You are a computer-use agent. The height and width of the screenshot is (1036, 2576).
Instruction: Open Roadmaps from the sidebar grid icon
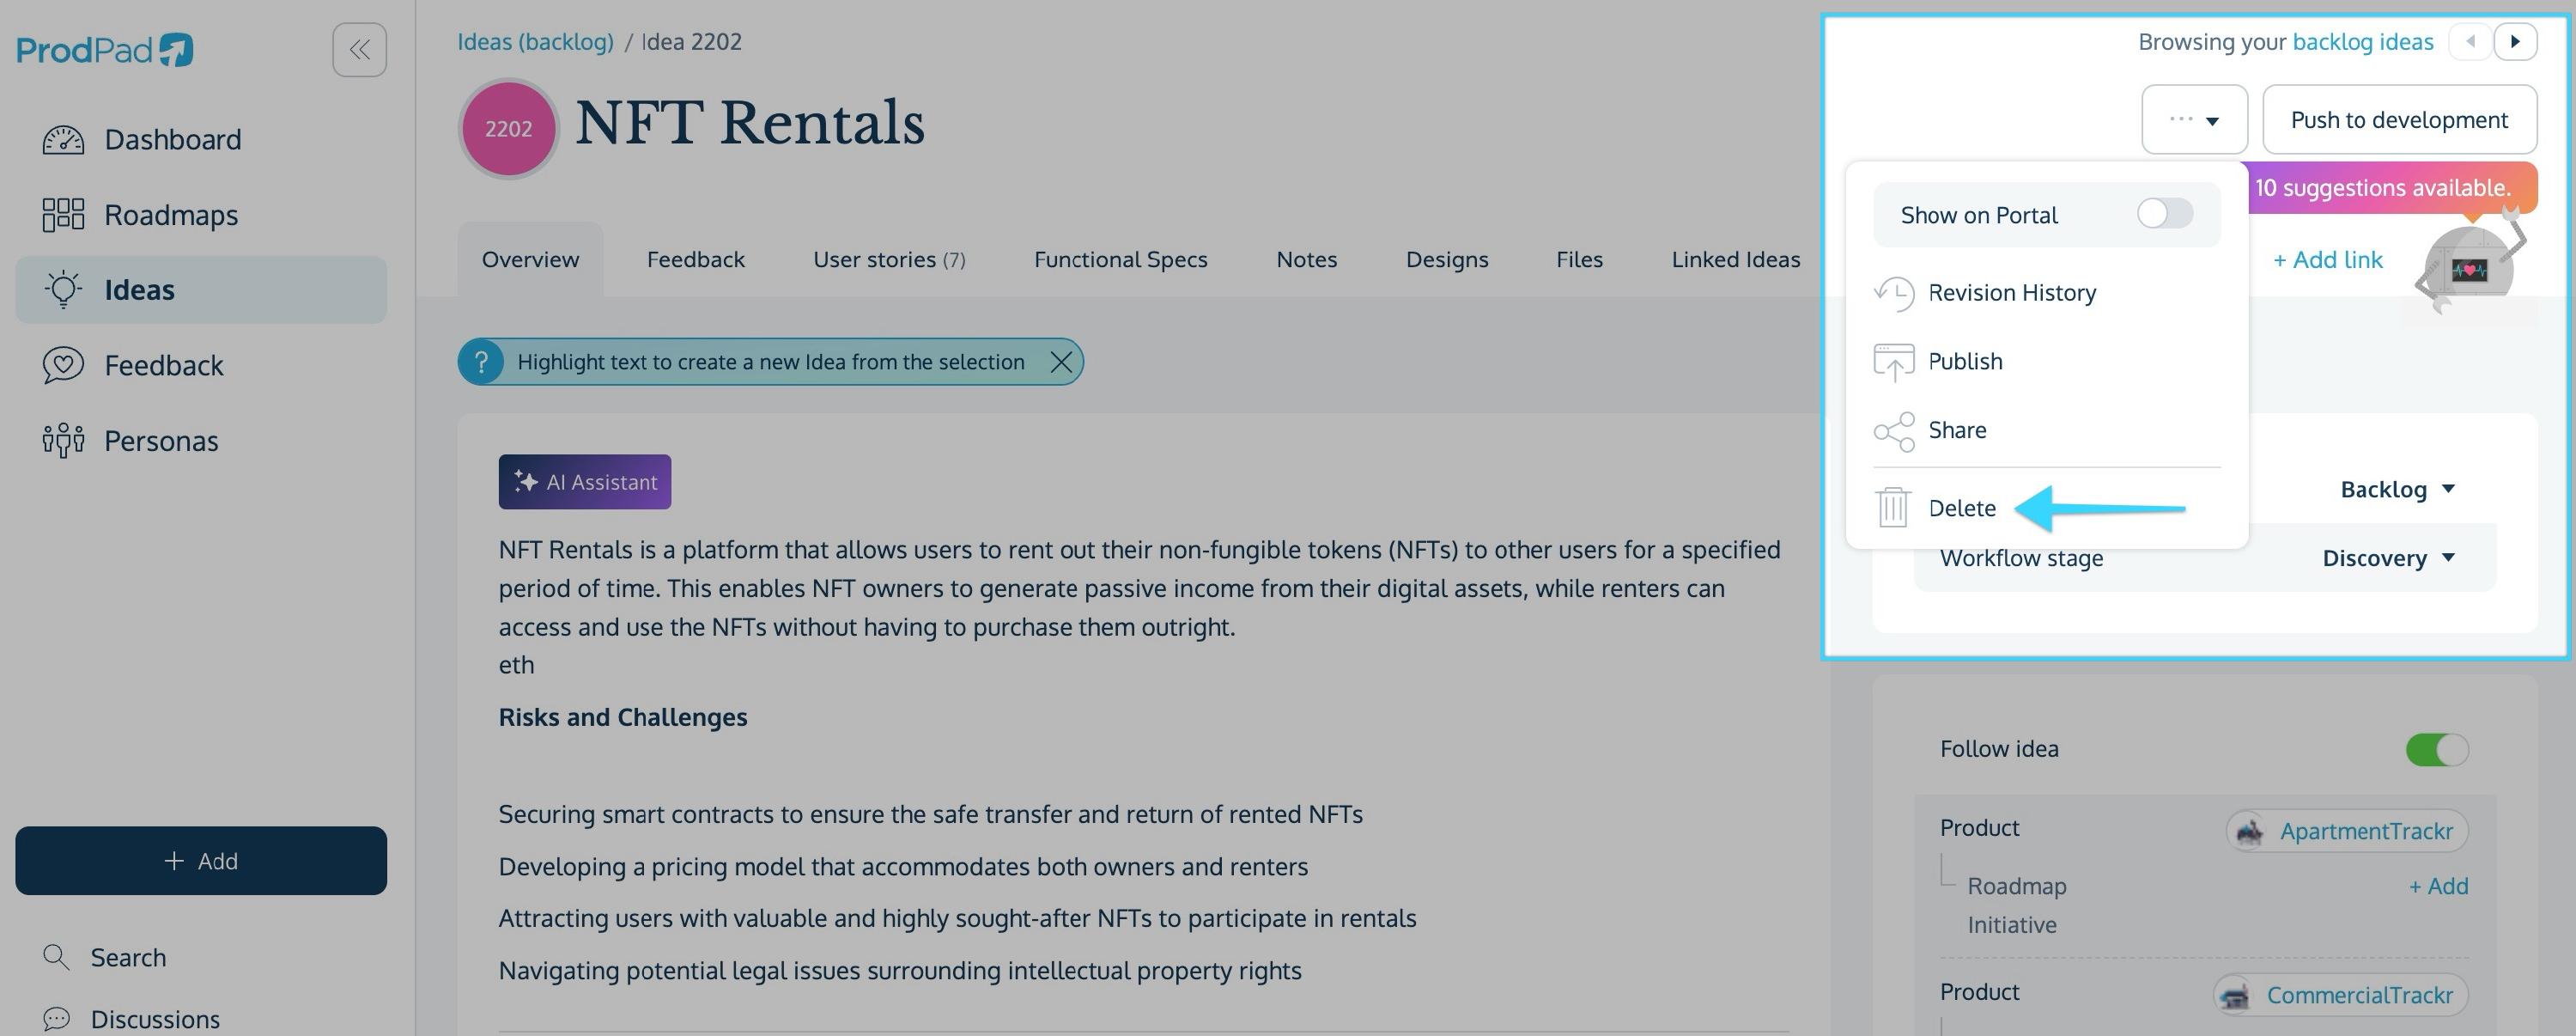click(63, 215)
